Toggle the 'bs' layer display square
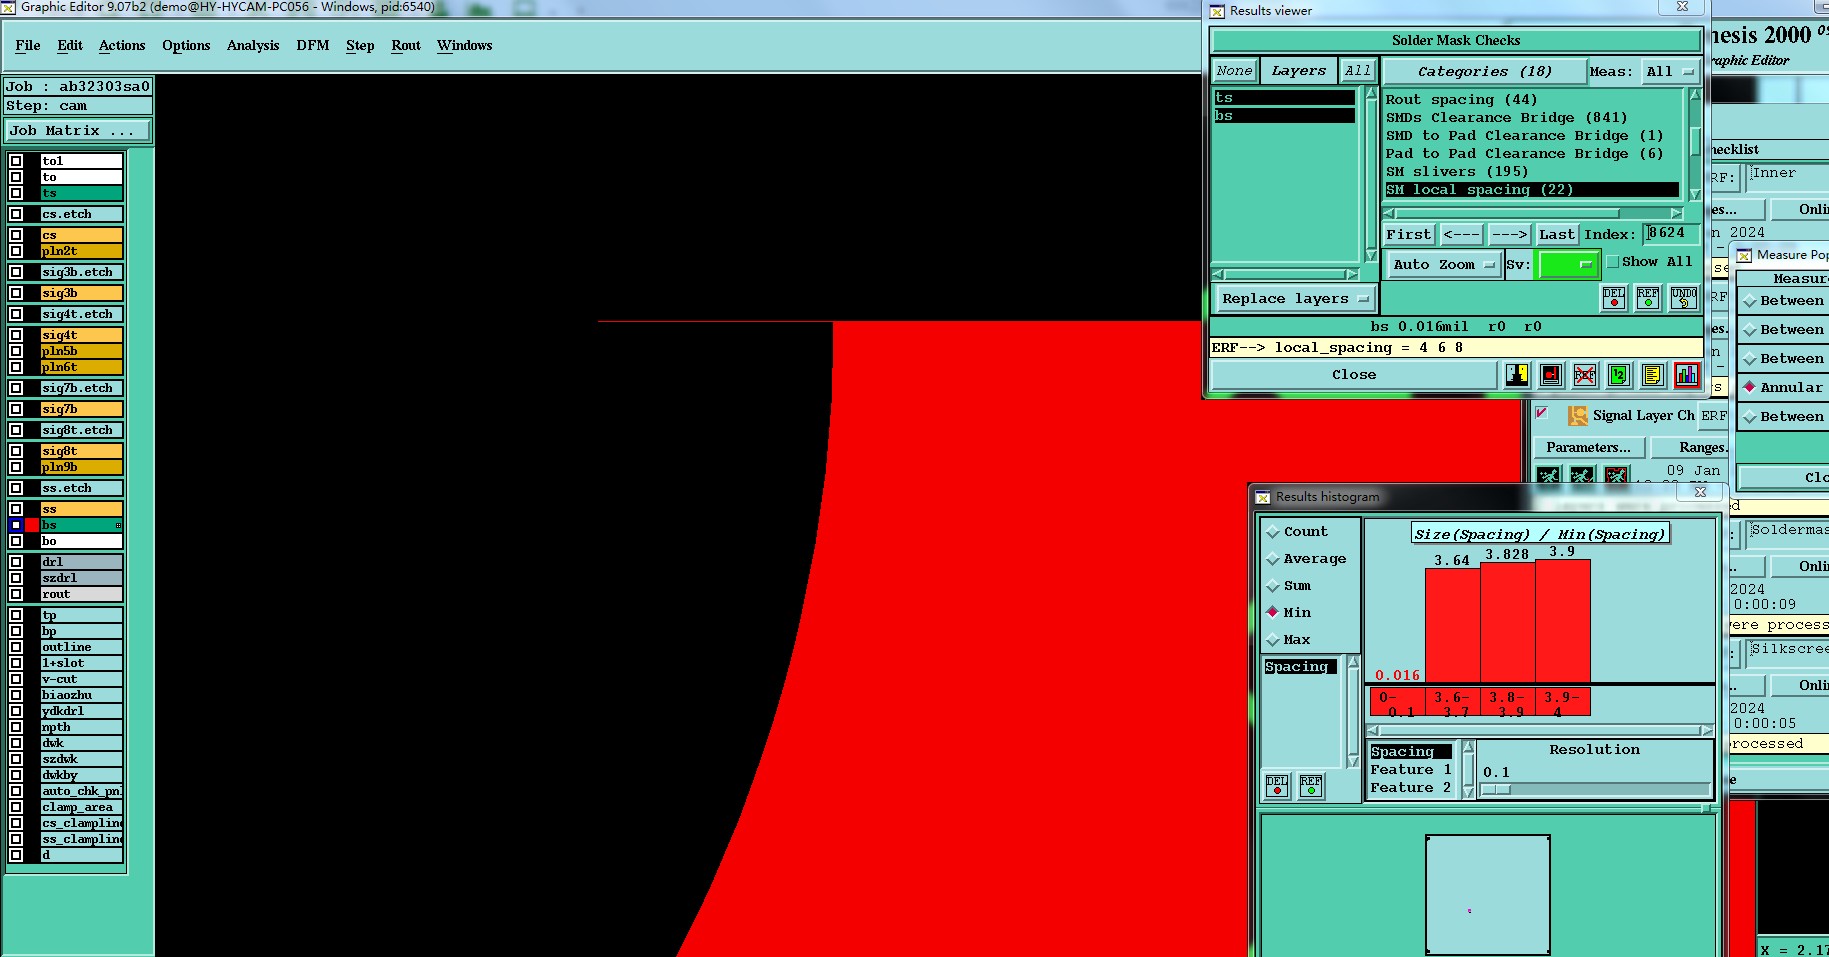1829x957 pixels. tap(16, 525)
